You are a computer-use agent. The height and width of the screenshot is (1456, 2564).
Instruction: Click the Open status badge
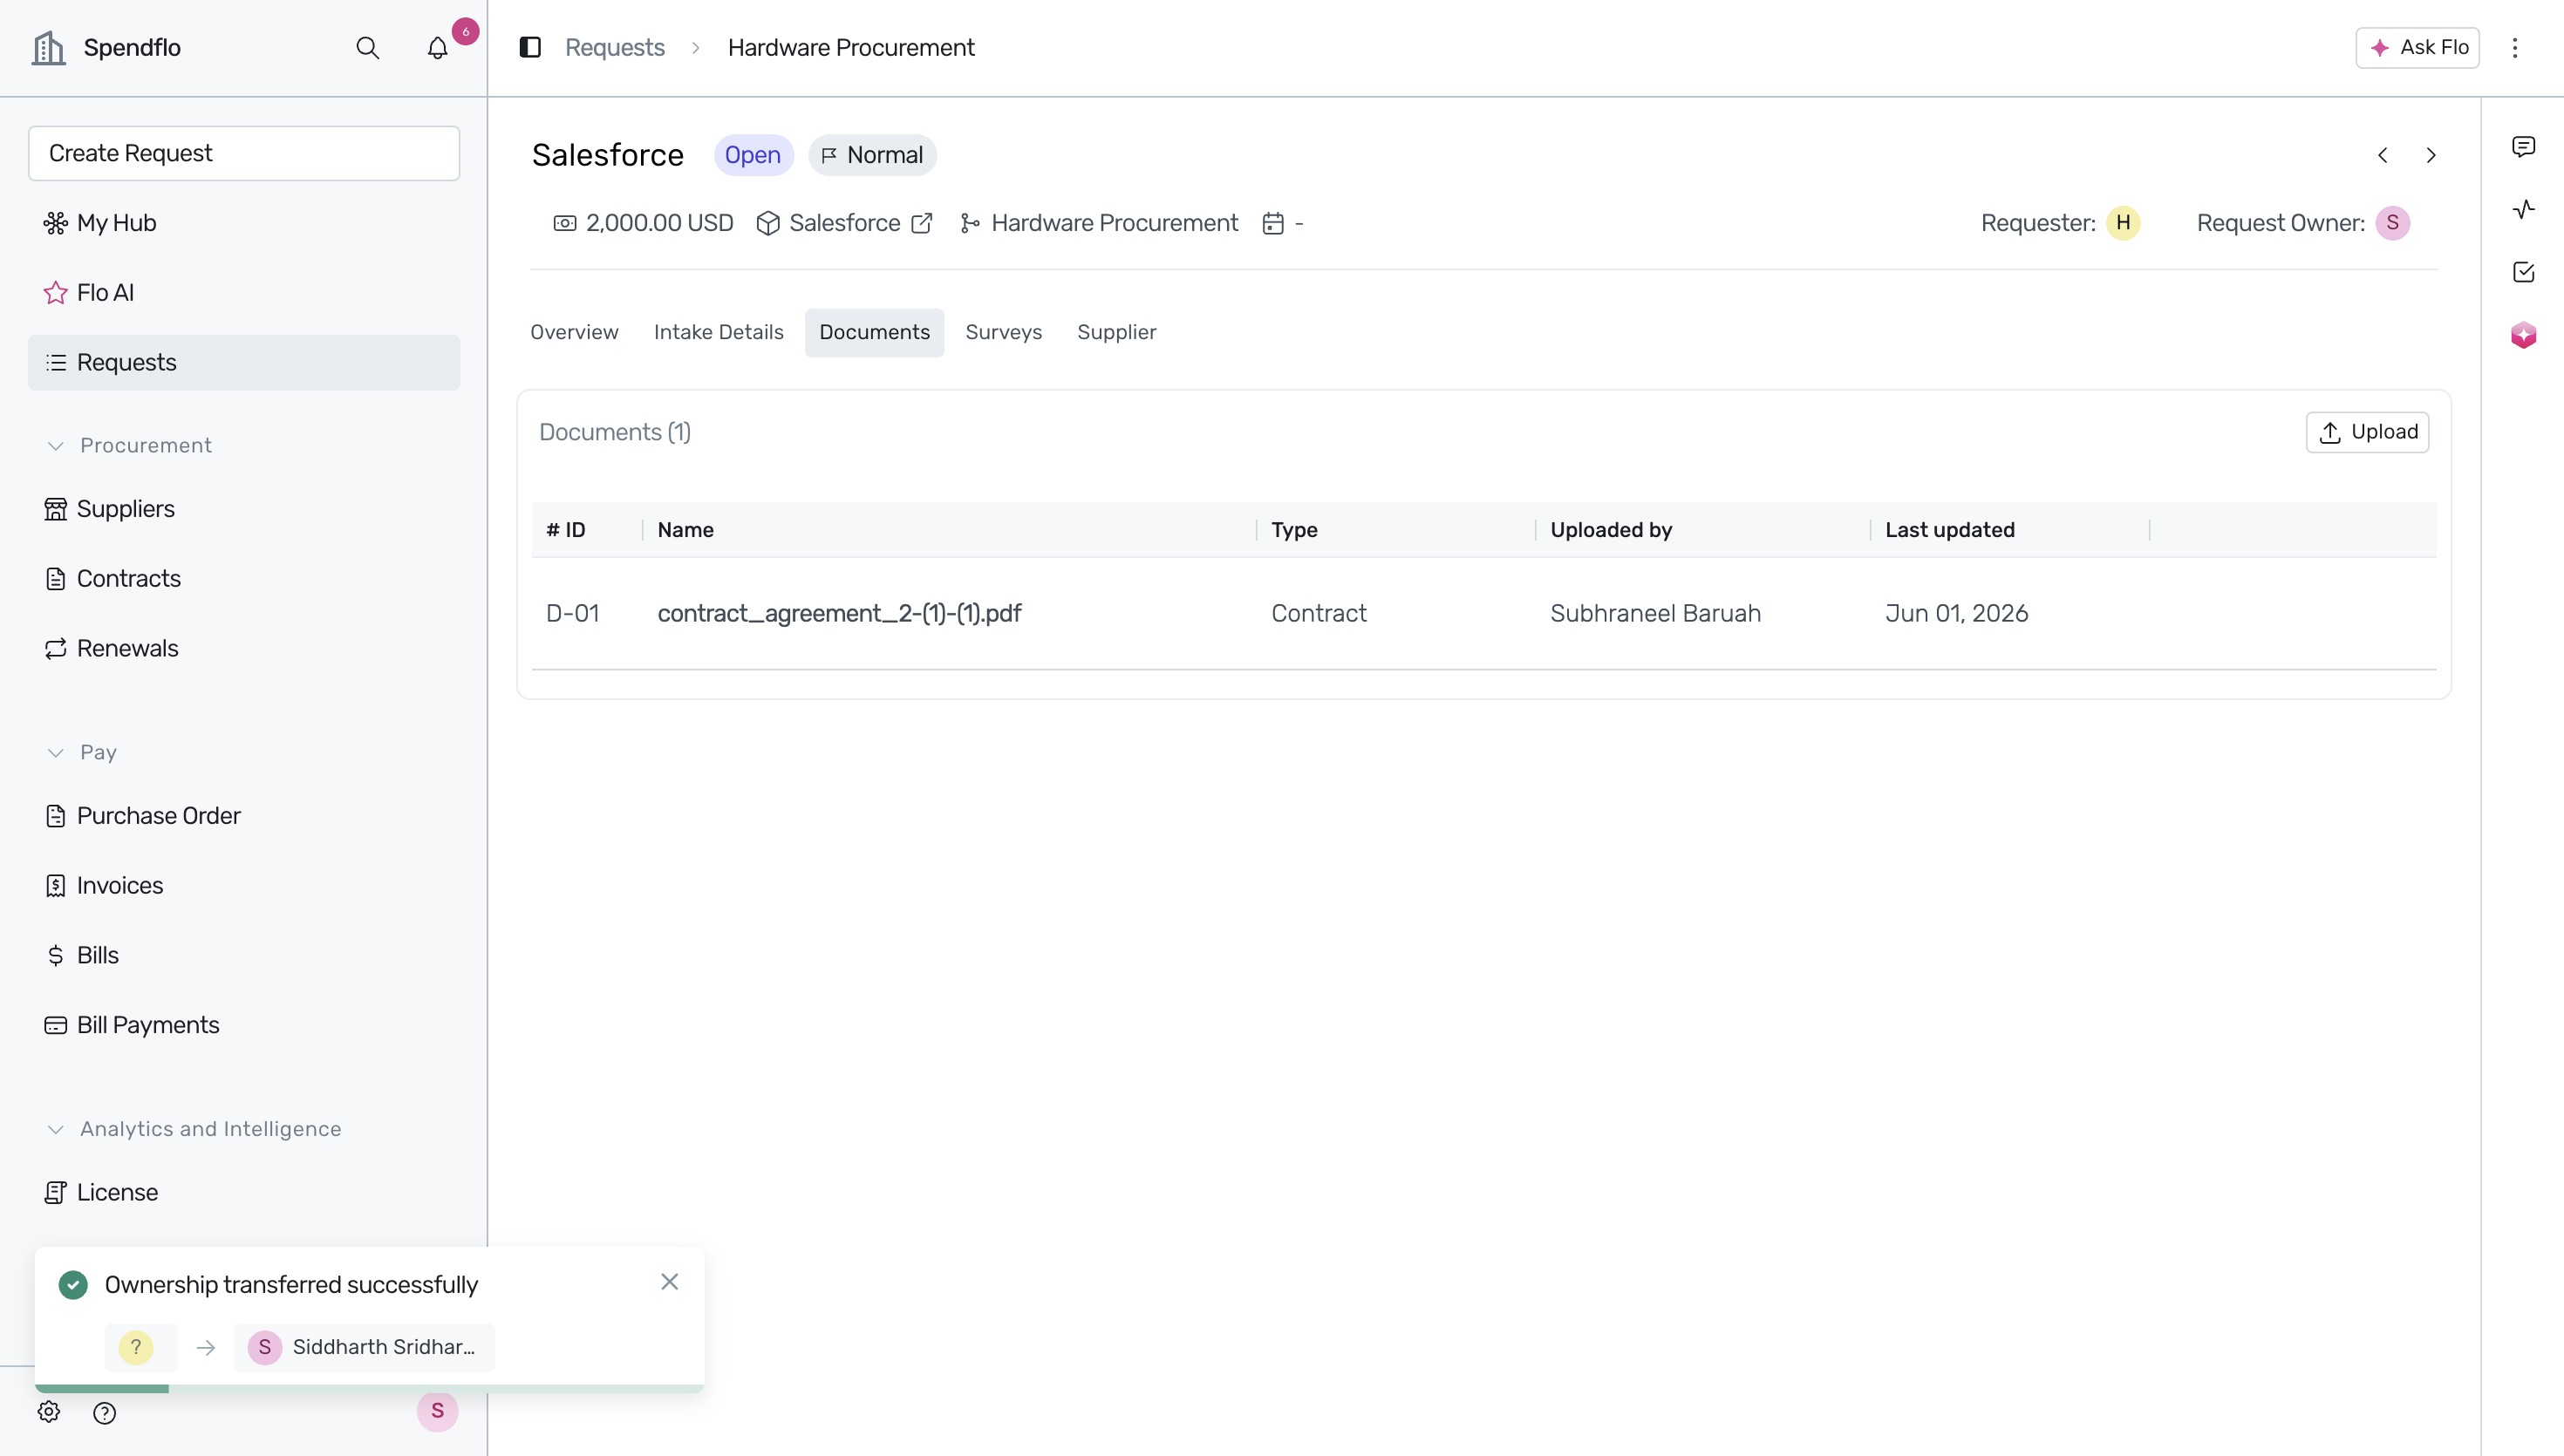[753, 155]
